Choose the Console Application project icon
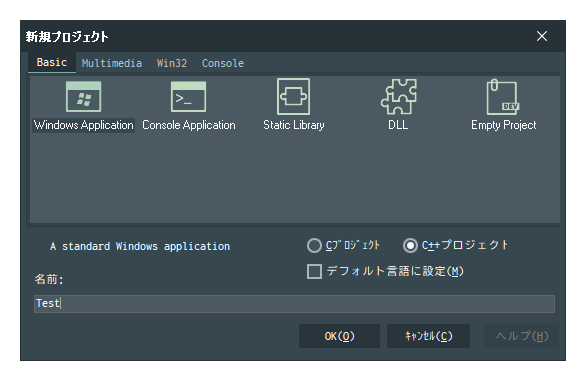The height and width of the screenshot is (381, 586). (x=188, y=97)
